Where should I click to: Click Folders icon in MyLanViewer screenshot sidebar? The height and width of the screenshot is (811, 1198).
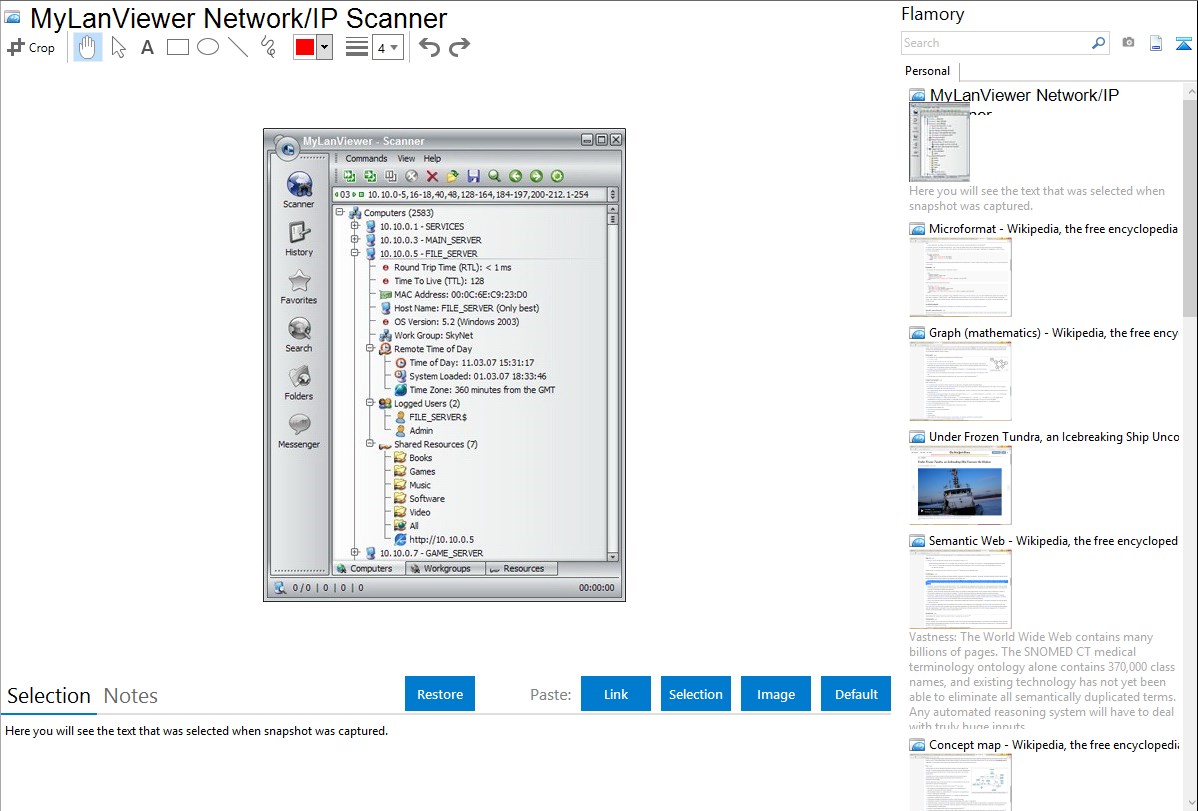[x=299, y=377]
